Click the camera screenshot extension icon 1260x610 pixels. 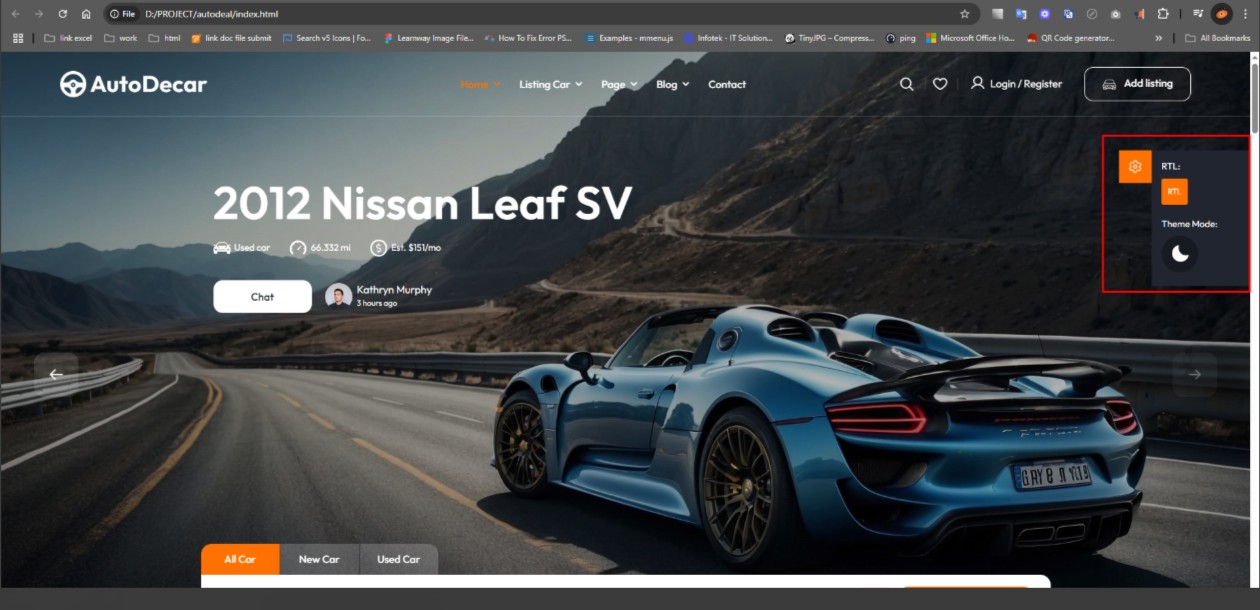click(1115, 14)
